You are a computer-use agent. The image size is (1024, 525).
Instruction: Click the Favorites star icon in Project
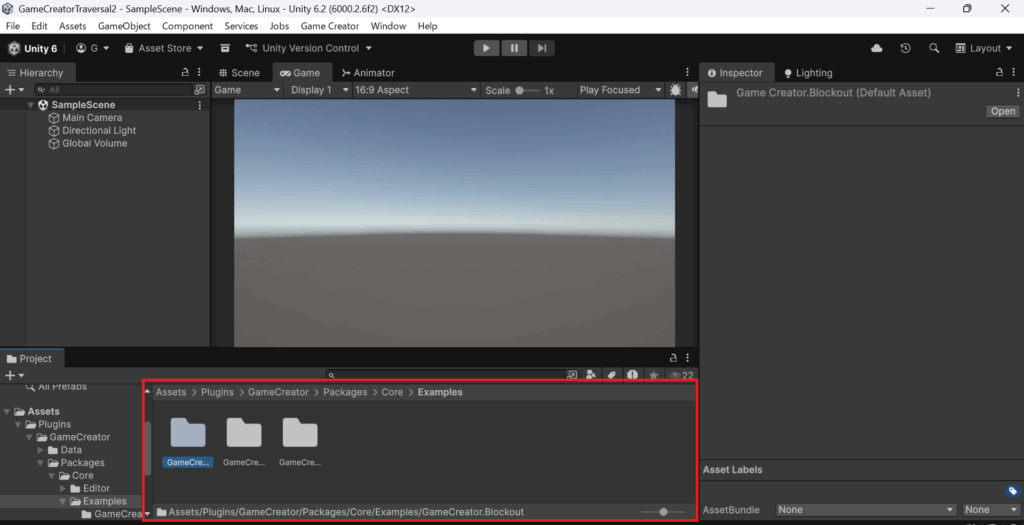coord(654,375)
